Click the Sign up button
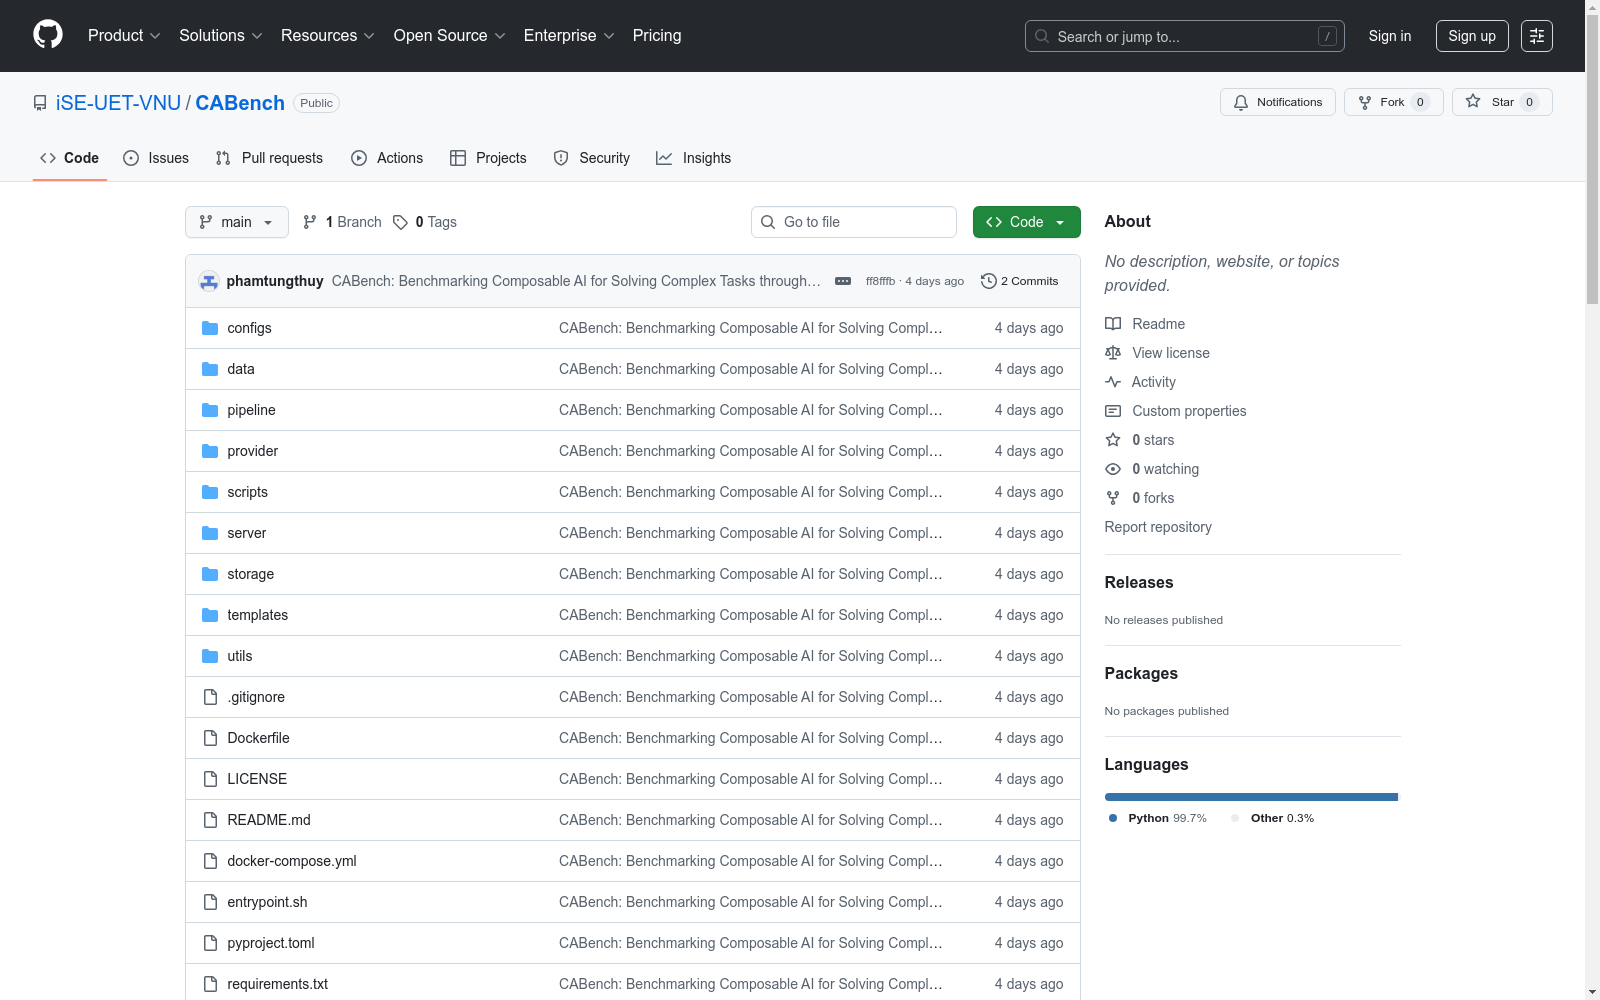This screenshot has width=1600, height=1000. [1472, 36]
